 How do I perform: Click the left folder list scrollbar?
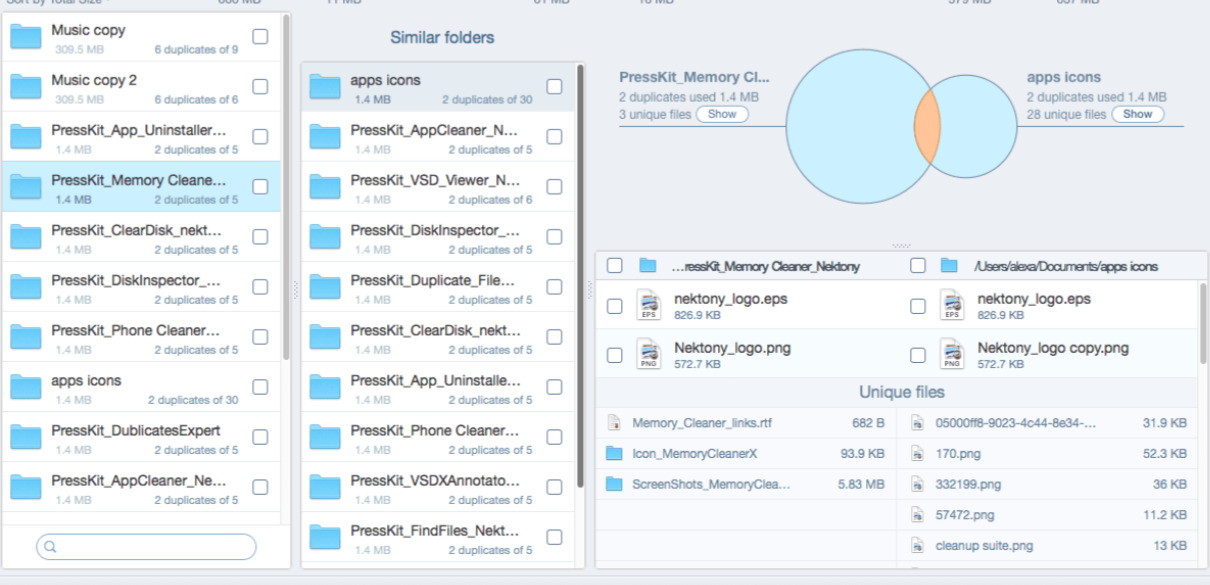pos(286,188)
